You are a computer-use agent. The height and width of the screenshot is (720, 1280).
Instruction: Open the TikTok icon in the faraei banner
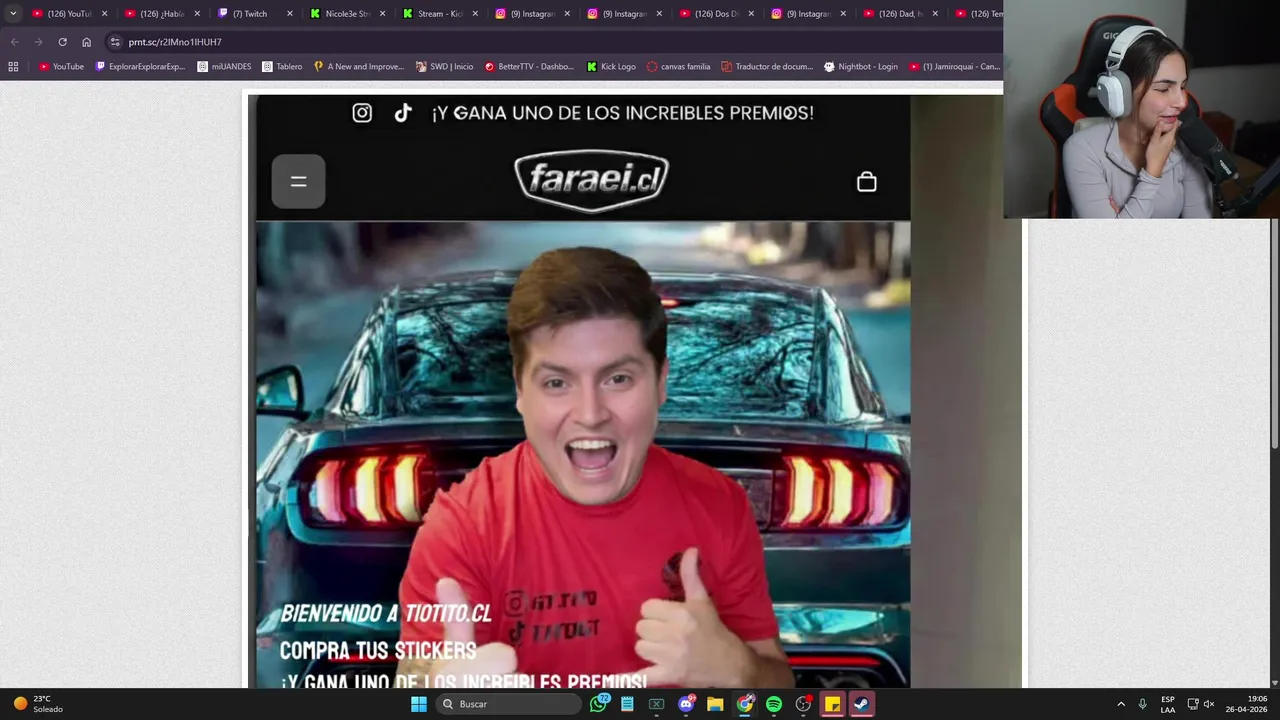tap(403, 113)
